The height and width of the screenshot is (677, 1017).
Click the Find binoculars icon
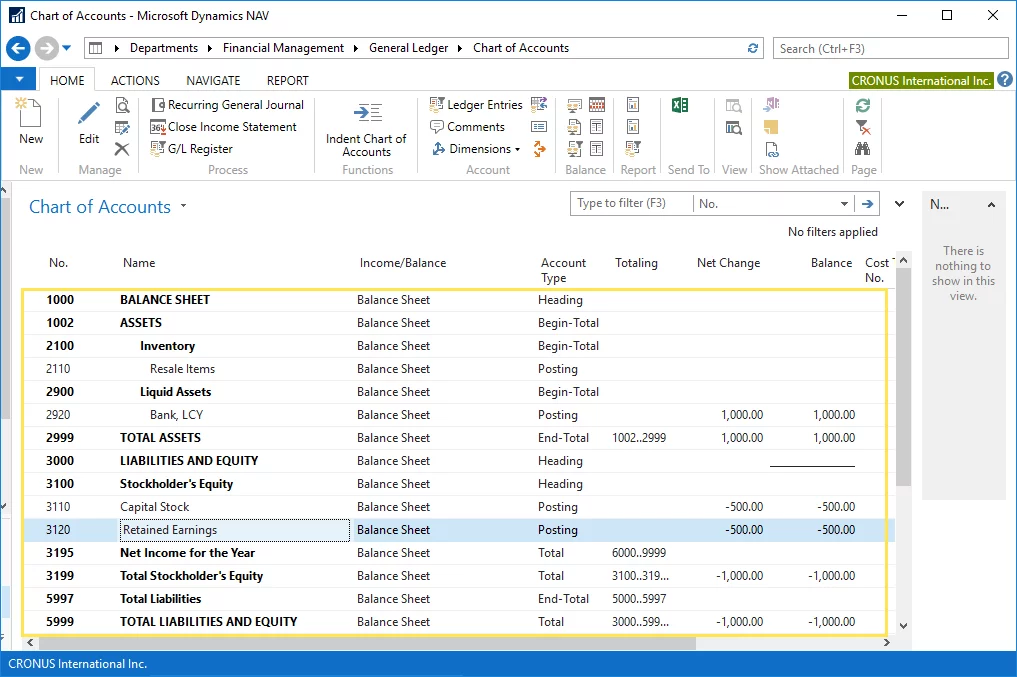(x=862, y=149)
